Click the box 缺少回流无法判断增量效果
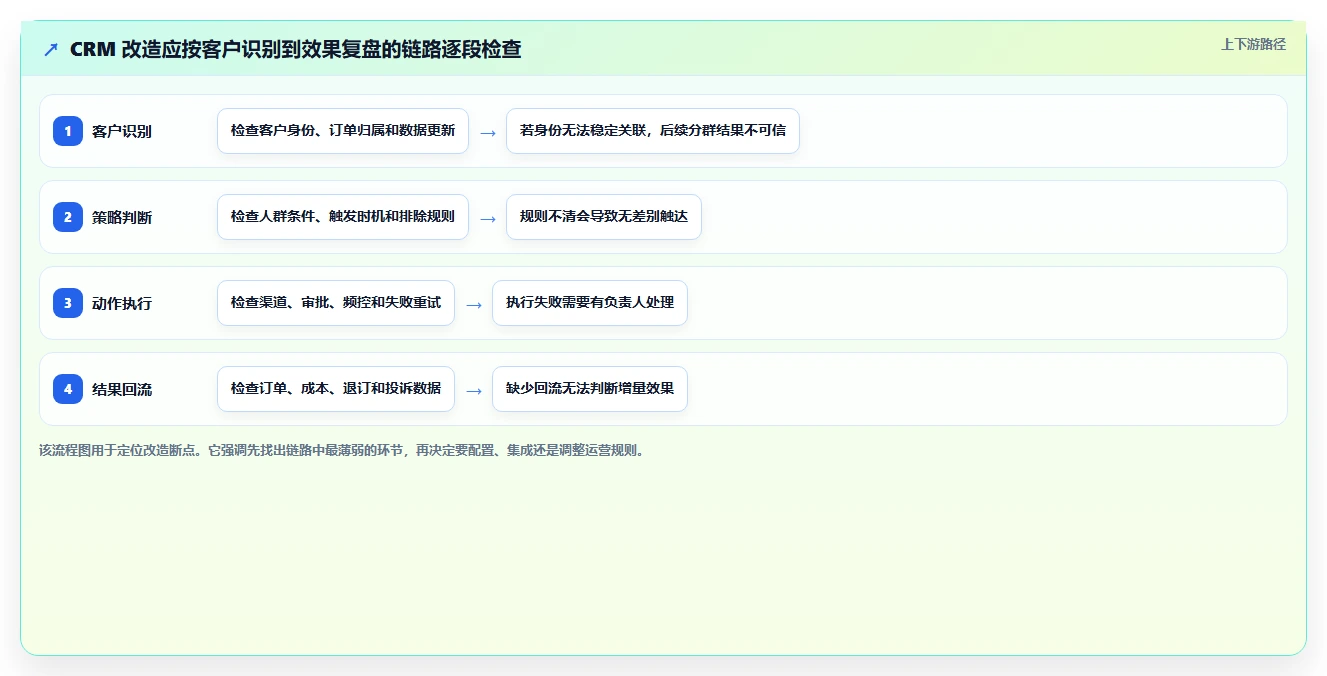1327x676 pixels. pos(590,389)
